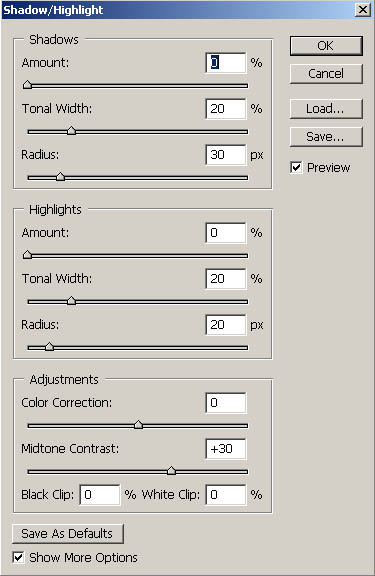Select the White Clip input field
The image size is (375, 576).
(226, 495)
